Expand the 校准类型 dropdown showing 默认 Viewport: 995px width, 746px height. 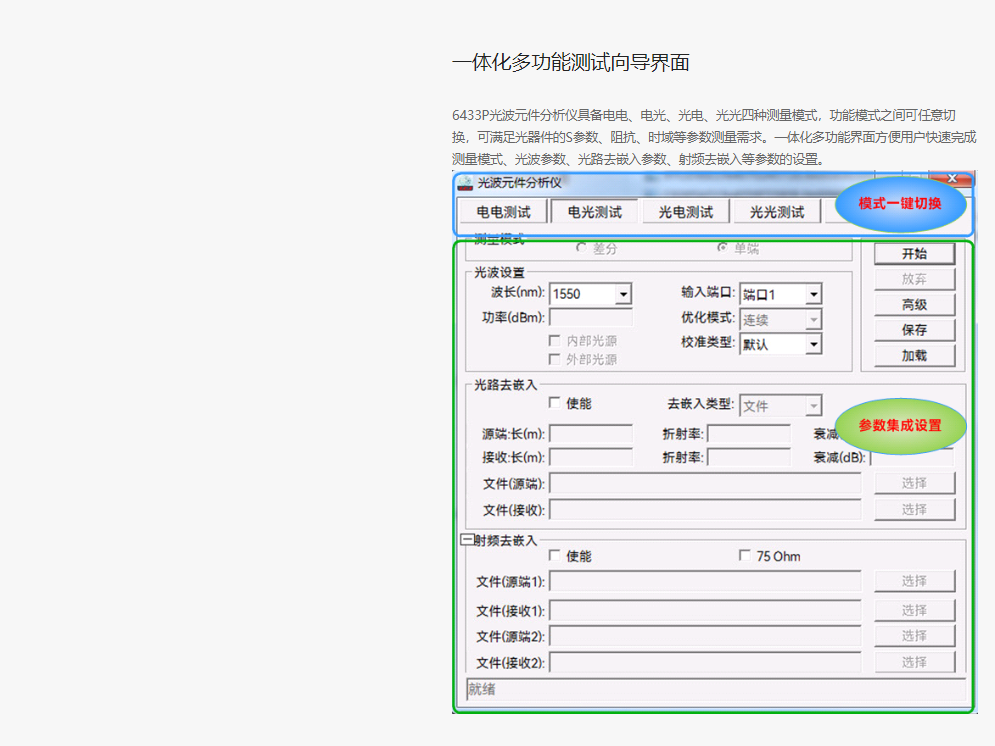click(813, 344)
